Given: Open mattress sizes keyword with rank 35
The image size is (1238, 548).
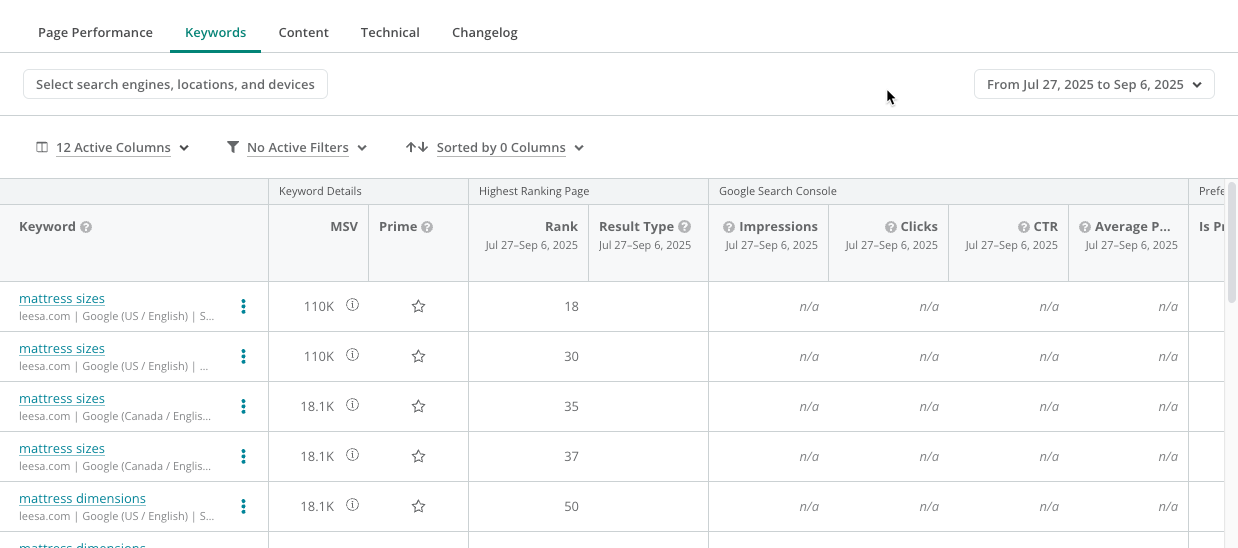Looking at the screenshot, I should click(x=62, y=398).
